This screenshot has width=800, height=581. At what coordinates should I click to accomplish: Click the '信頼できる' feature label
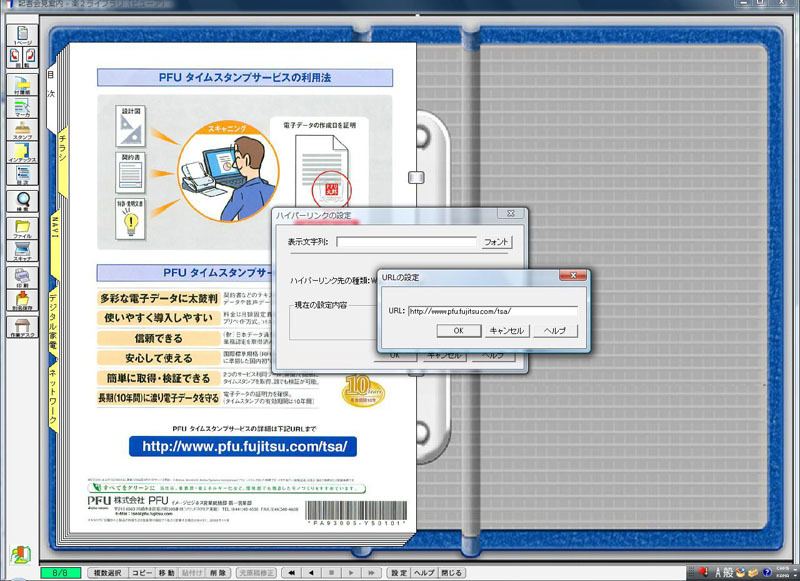(158, 338)
